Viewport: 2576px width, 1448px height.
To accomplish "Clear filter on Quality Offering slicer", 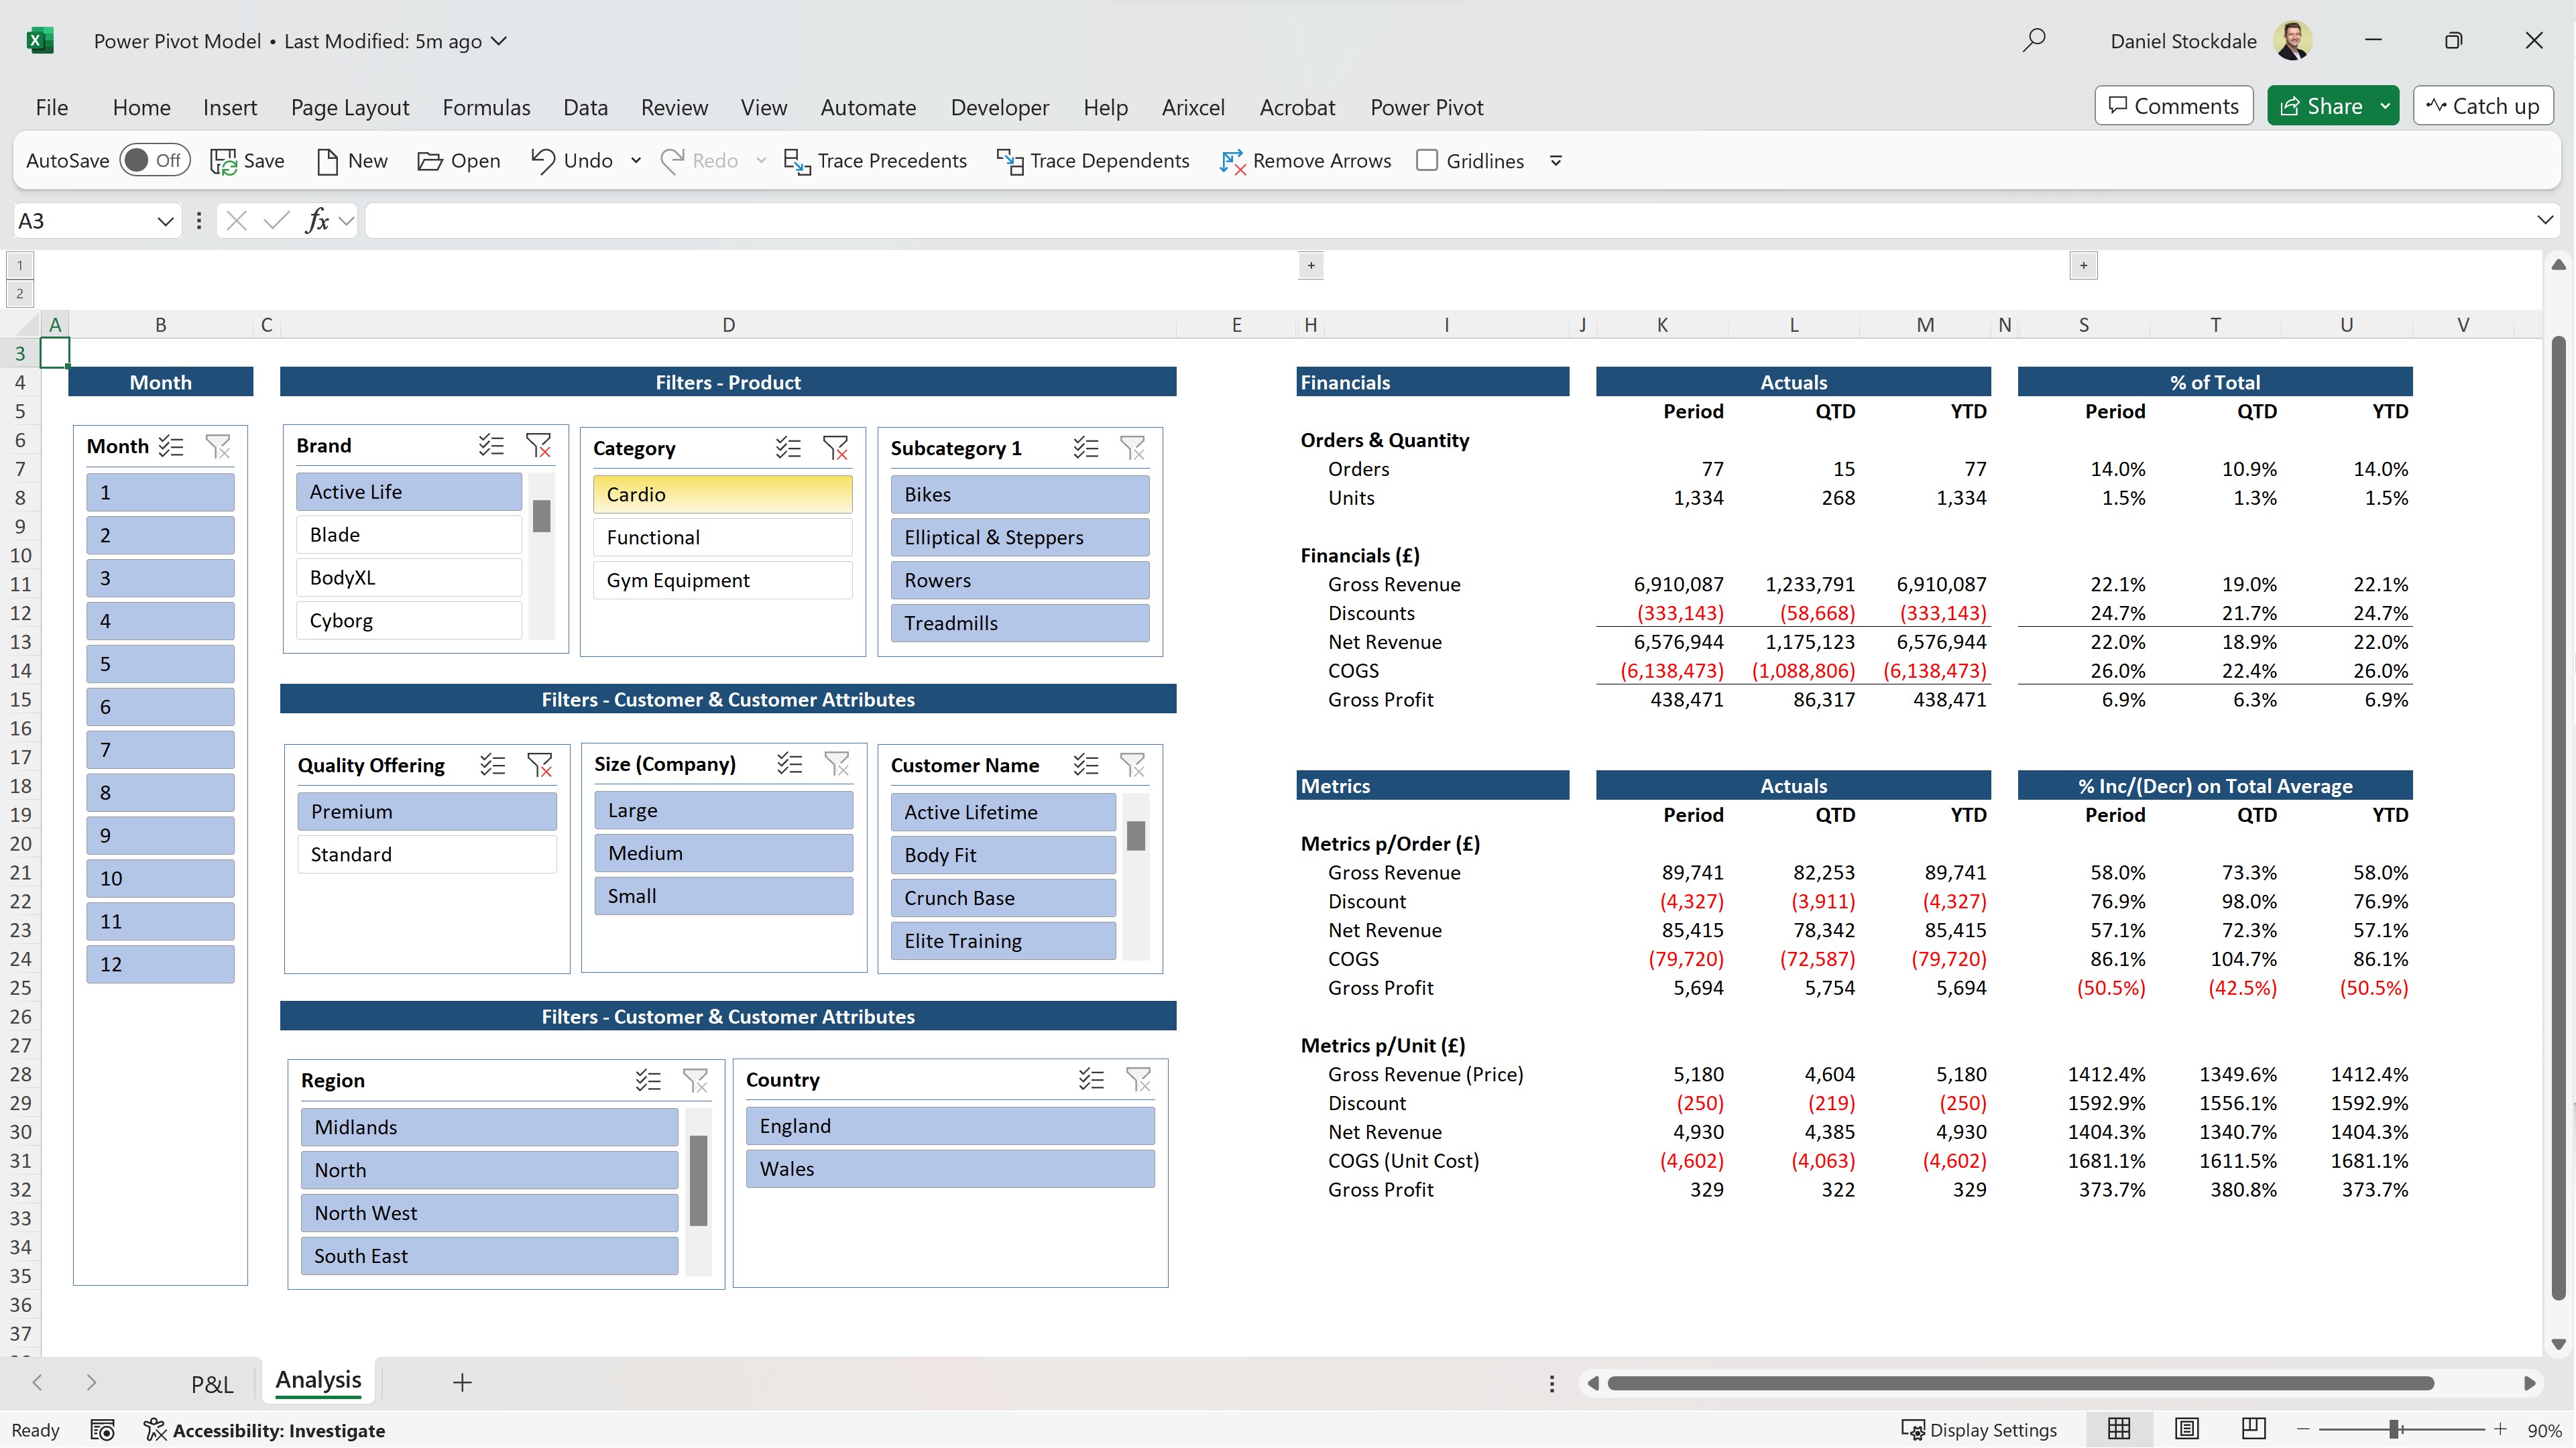I will pos(540,765).
